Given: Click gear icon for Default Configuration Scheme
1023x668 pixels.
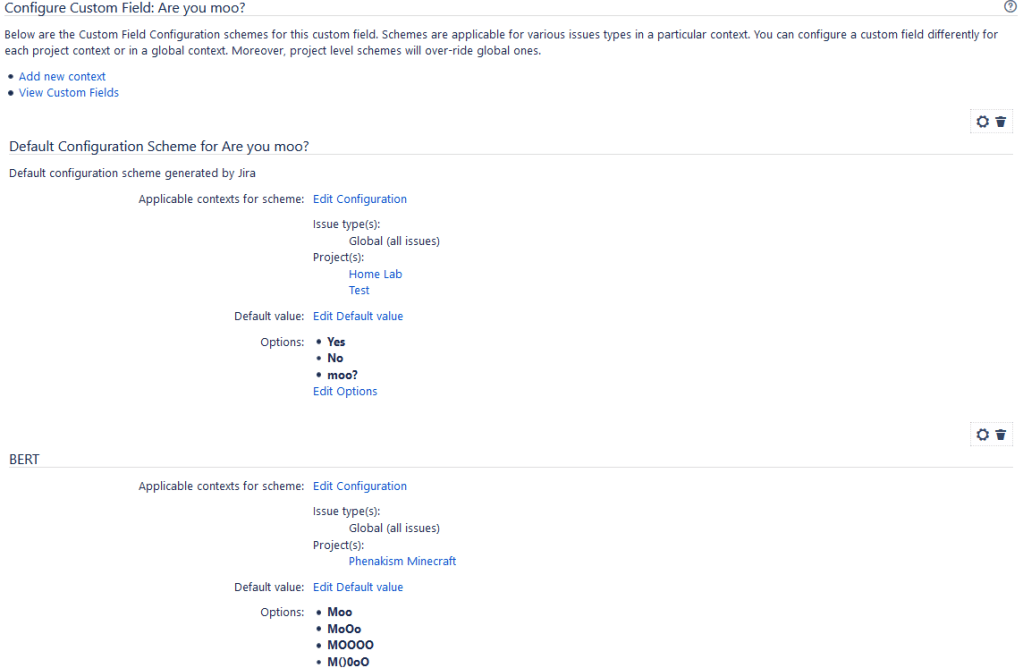Looking at the screenshot, I should (983, 122).
